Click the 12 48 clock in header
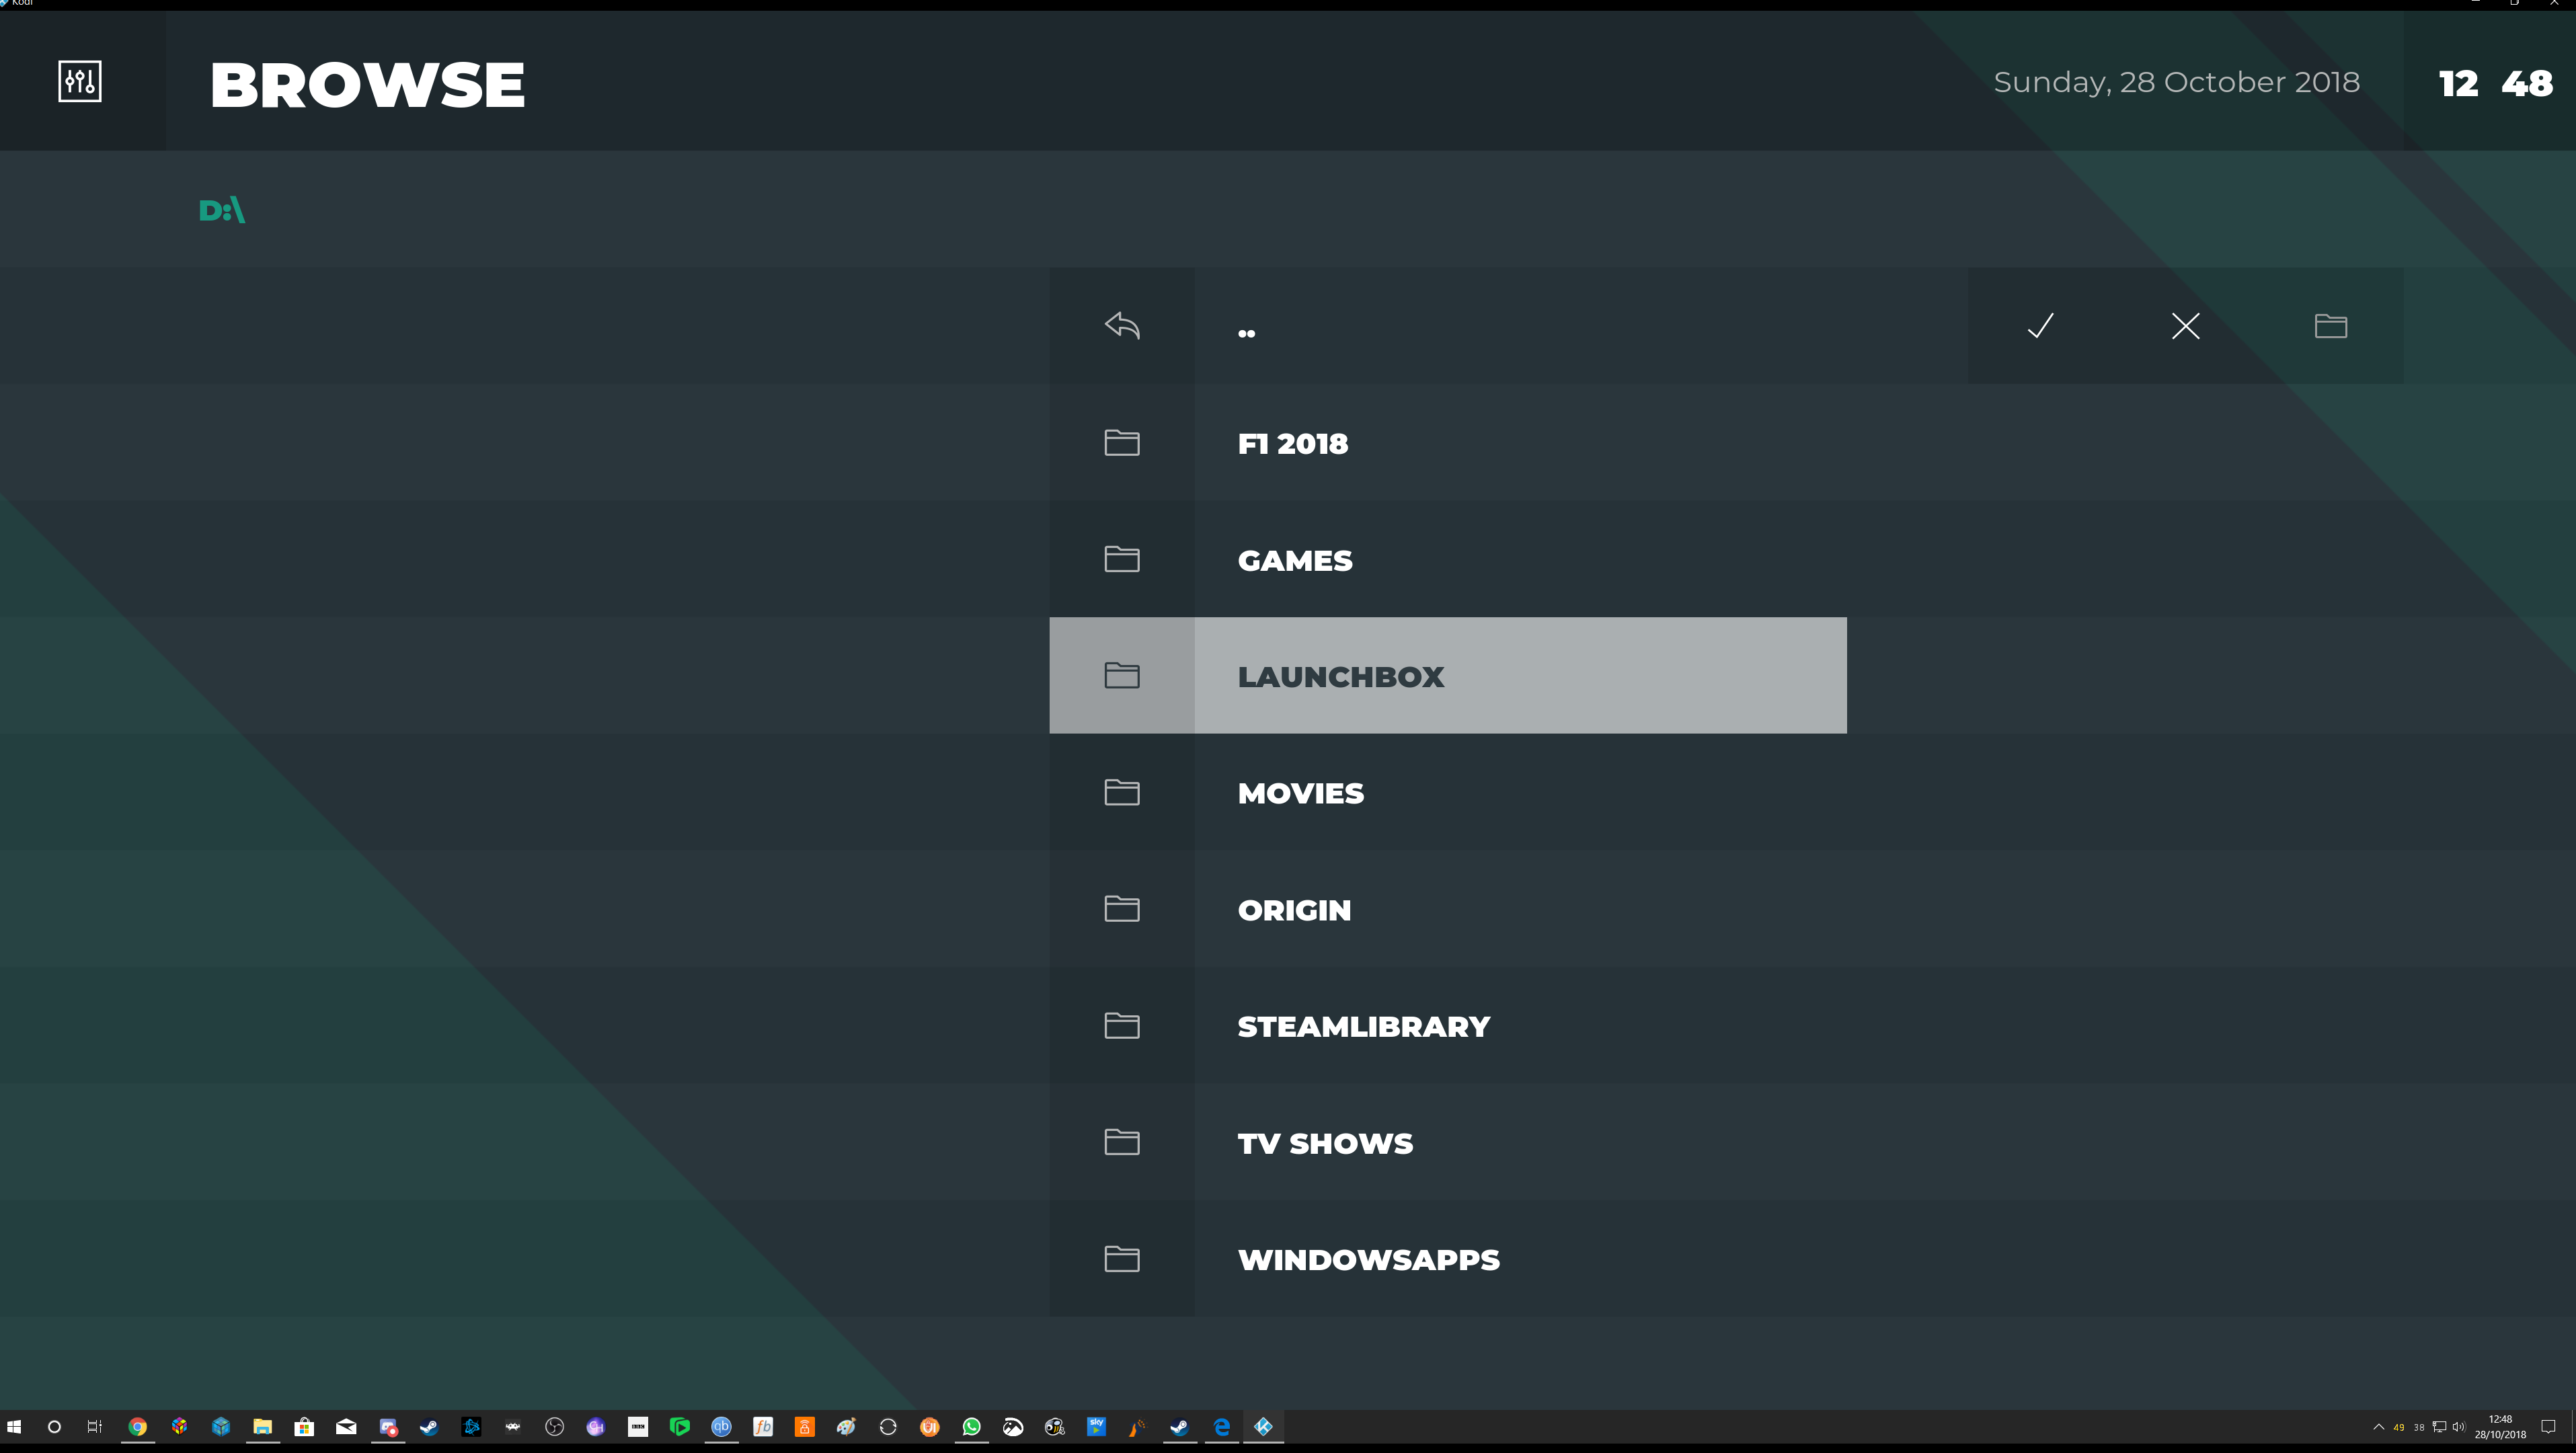 point(2495,83)
